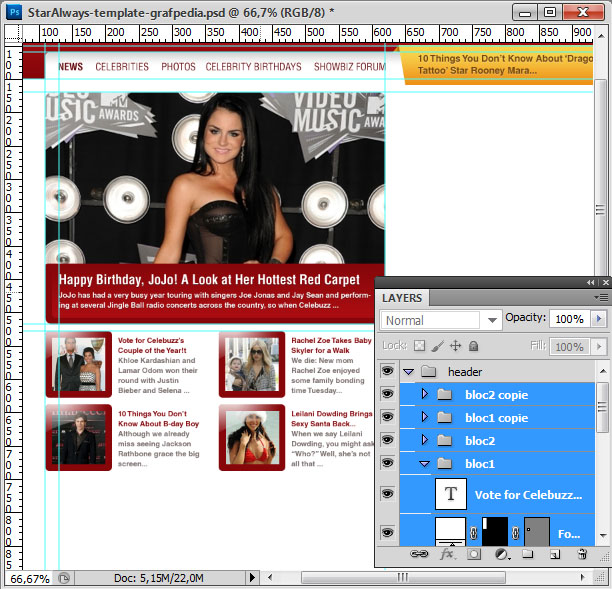The height and width of the screenshot is (589, 612).
Task: Hide the bloc1 copie group
Action: coord(387,417)
